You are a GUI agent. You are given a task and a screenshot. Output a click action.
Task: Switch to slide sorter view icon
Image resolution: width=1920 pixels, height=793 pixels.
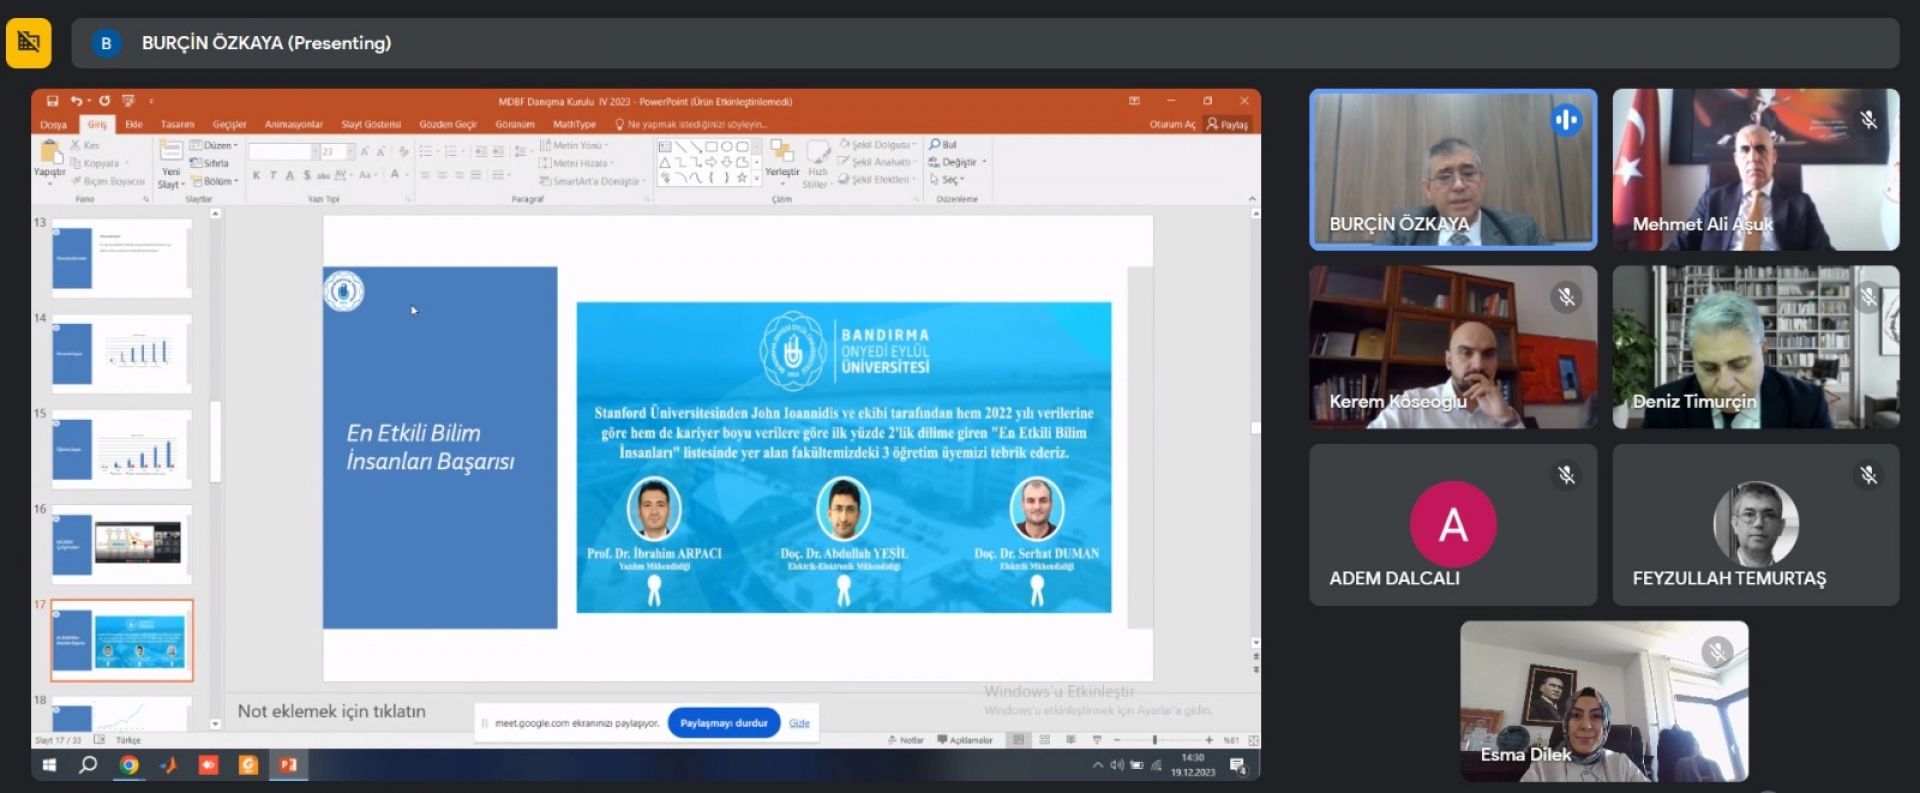[x=1044, y=740]
